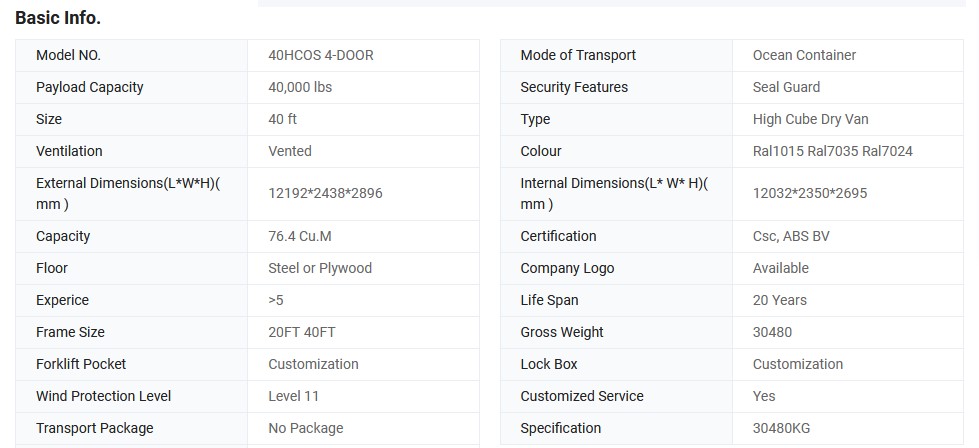Select the 20 Years life span value
The width and height of the screenshot is (979, 448).
tap(780, 300)
